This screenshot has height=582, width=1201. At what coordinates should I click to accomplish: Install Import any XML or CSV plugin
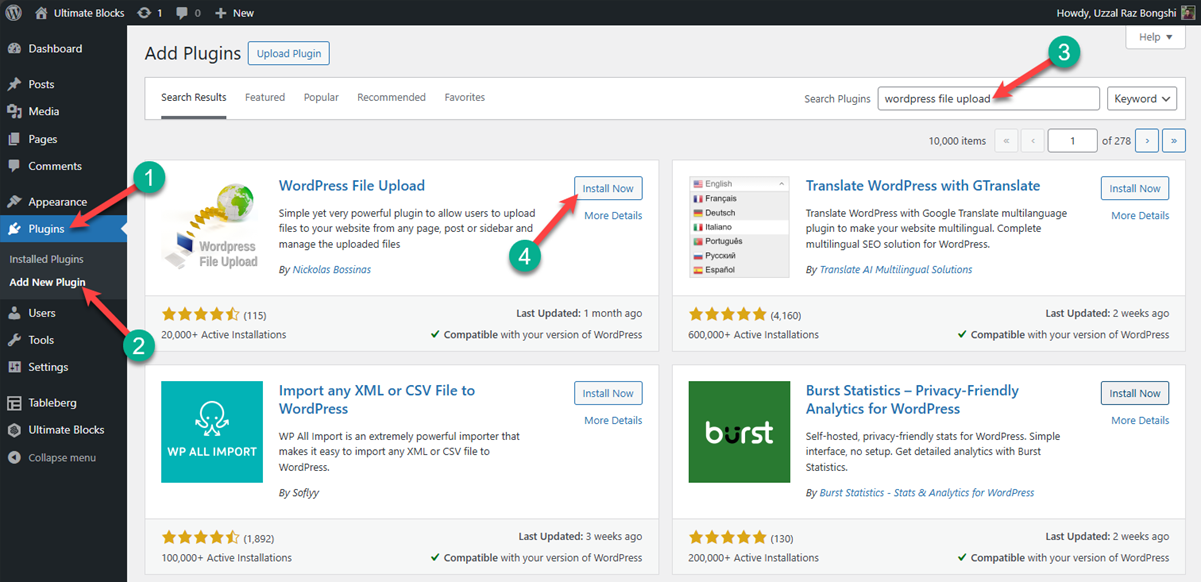[608, 393]
